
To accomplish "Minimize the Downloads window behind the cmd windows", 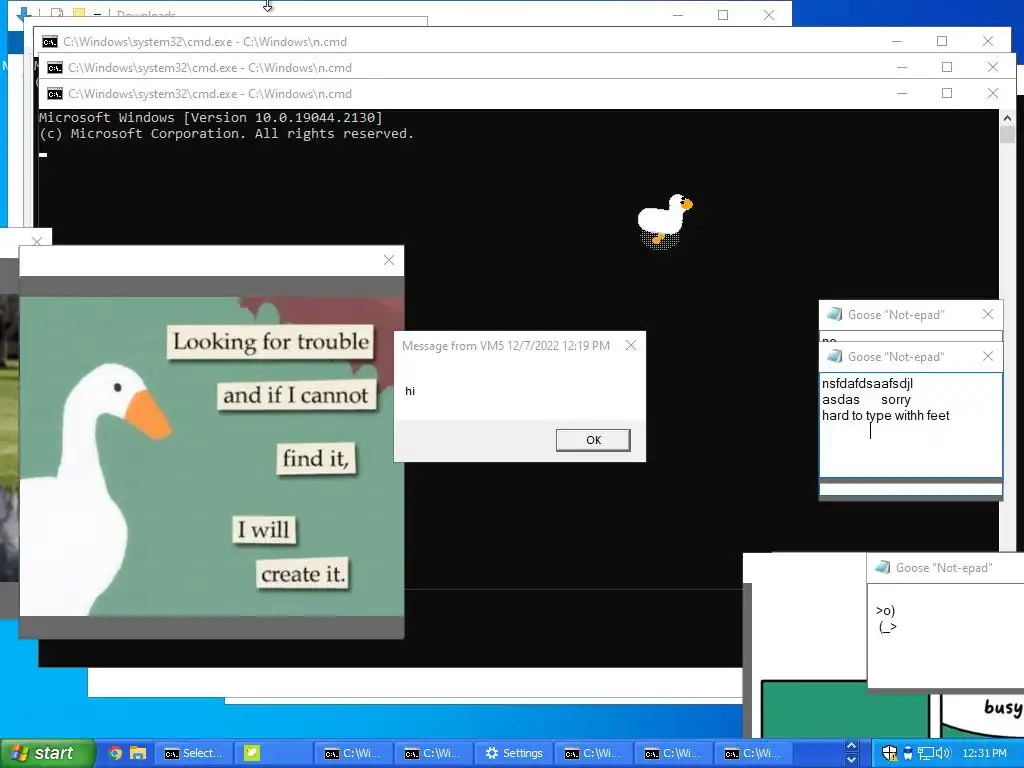I will tap(678, 14).
